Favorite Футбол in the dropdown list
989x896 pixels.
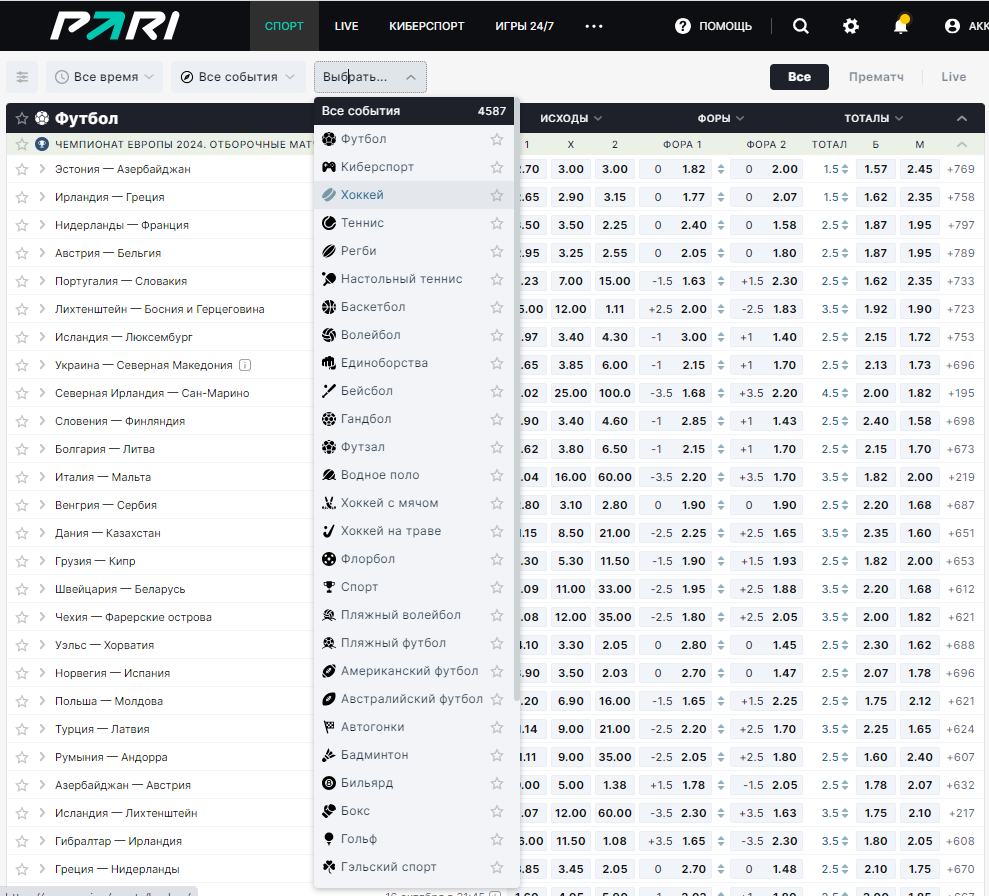tap(497, 139)
